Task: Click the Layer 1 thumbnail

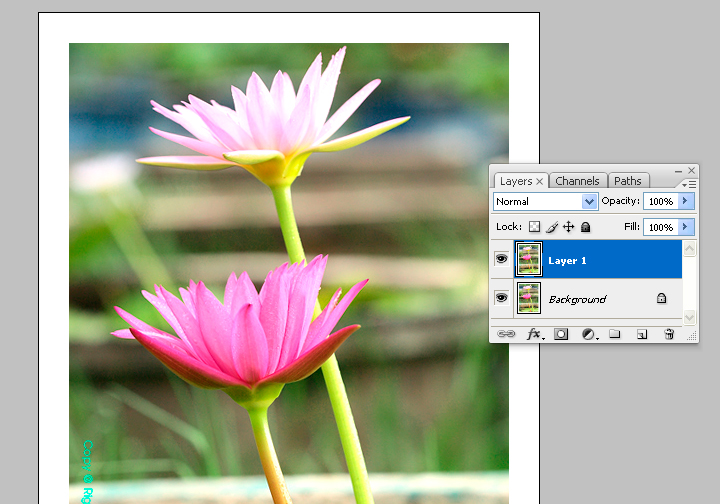Action: [527, 260]
